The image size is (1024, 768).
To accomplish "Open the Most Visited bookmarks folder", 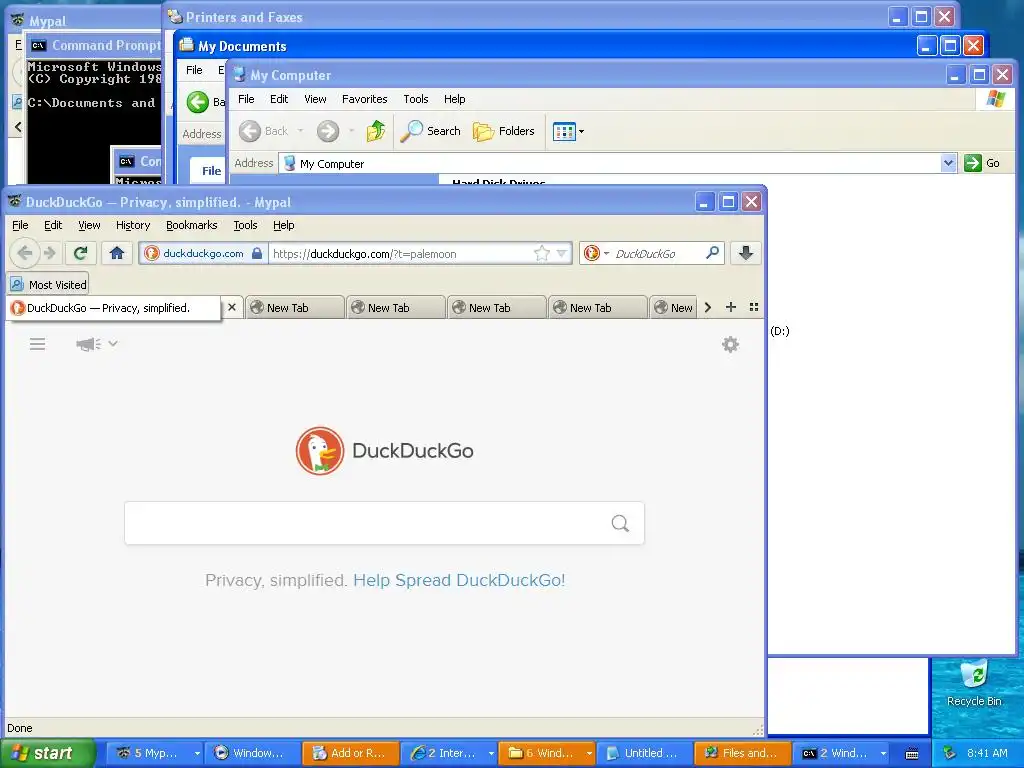I will (48, 285).
